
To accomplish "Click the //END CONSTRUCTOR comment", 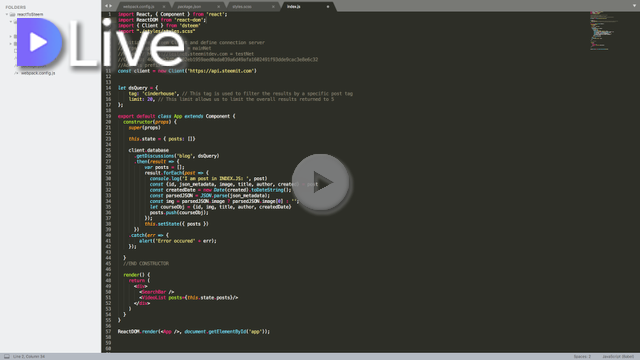I will [x=146, y=264].
